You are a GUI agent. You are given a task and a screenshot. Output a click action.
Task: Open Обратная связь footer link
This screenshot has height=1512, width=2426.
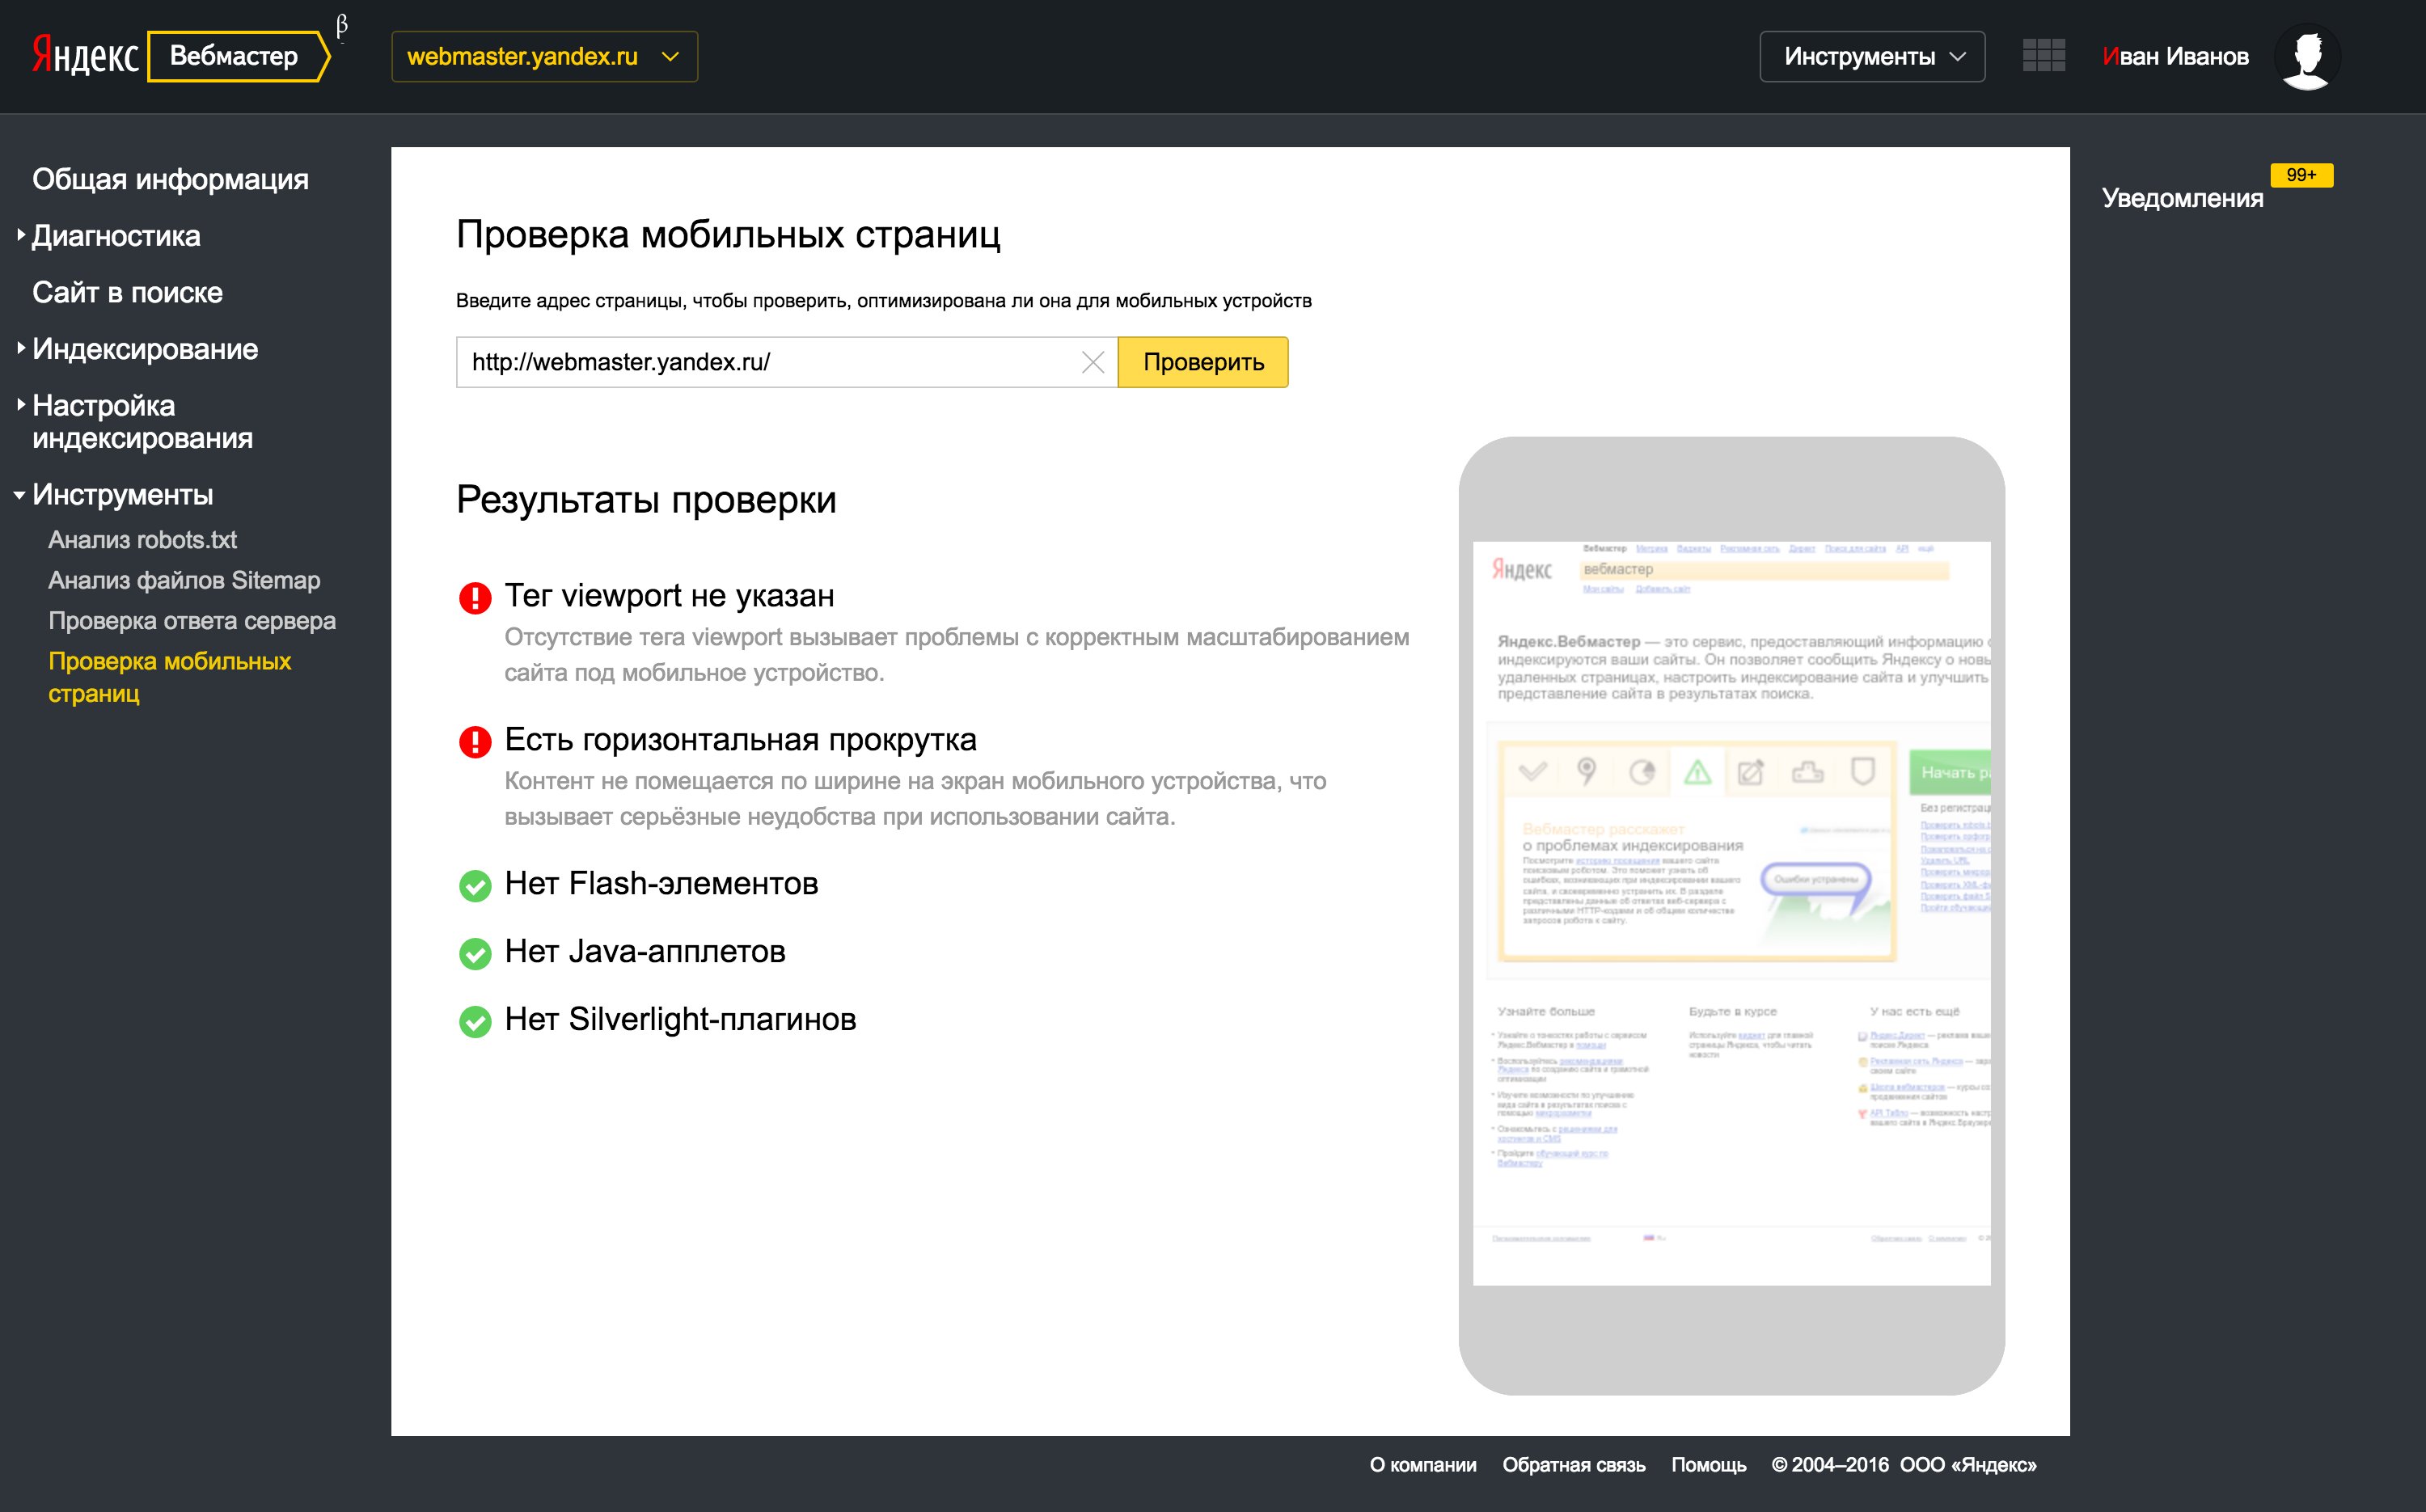coord(1573,1465)
